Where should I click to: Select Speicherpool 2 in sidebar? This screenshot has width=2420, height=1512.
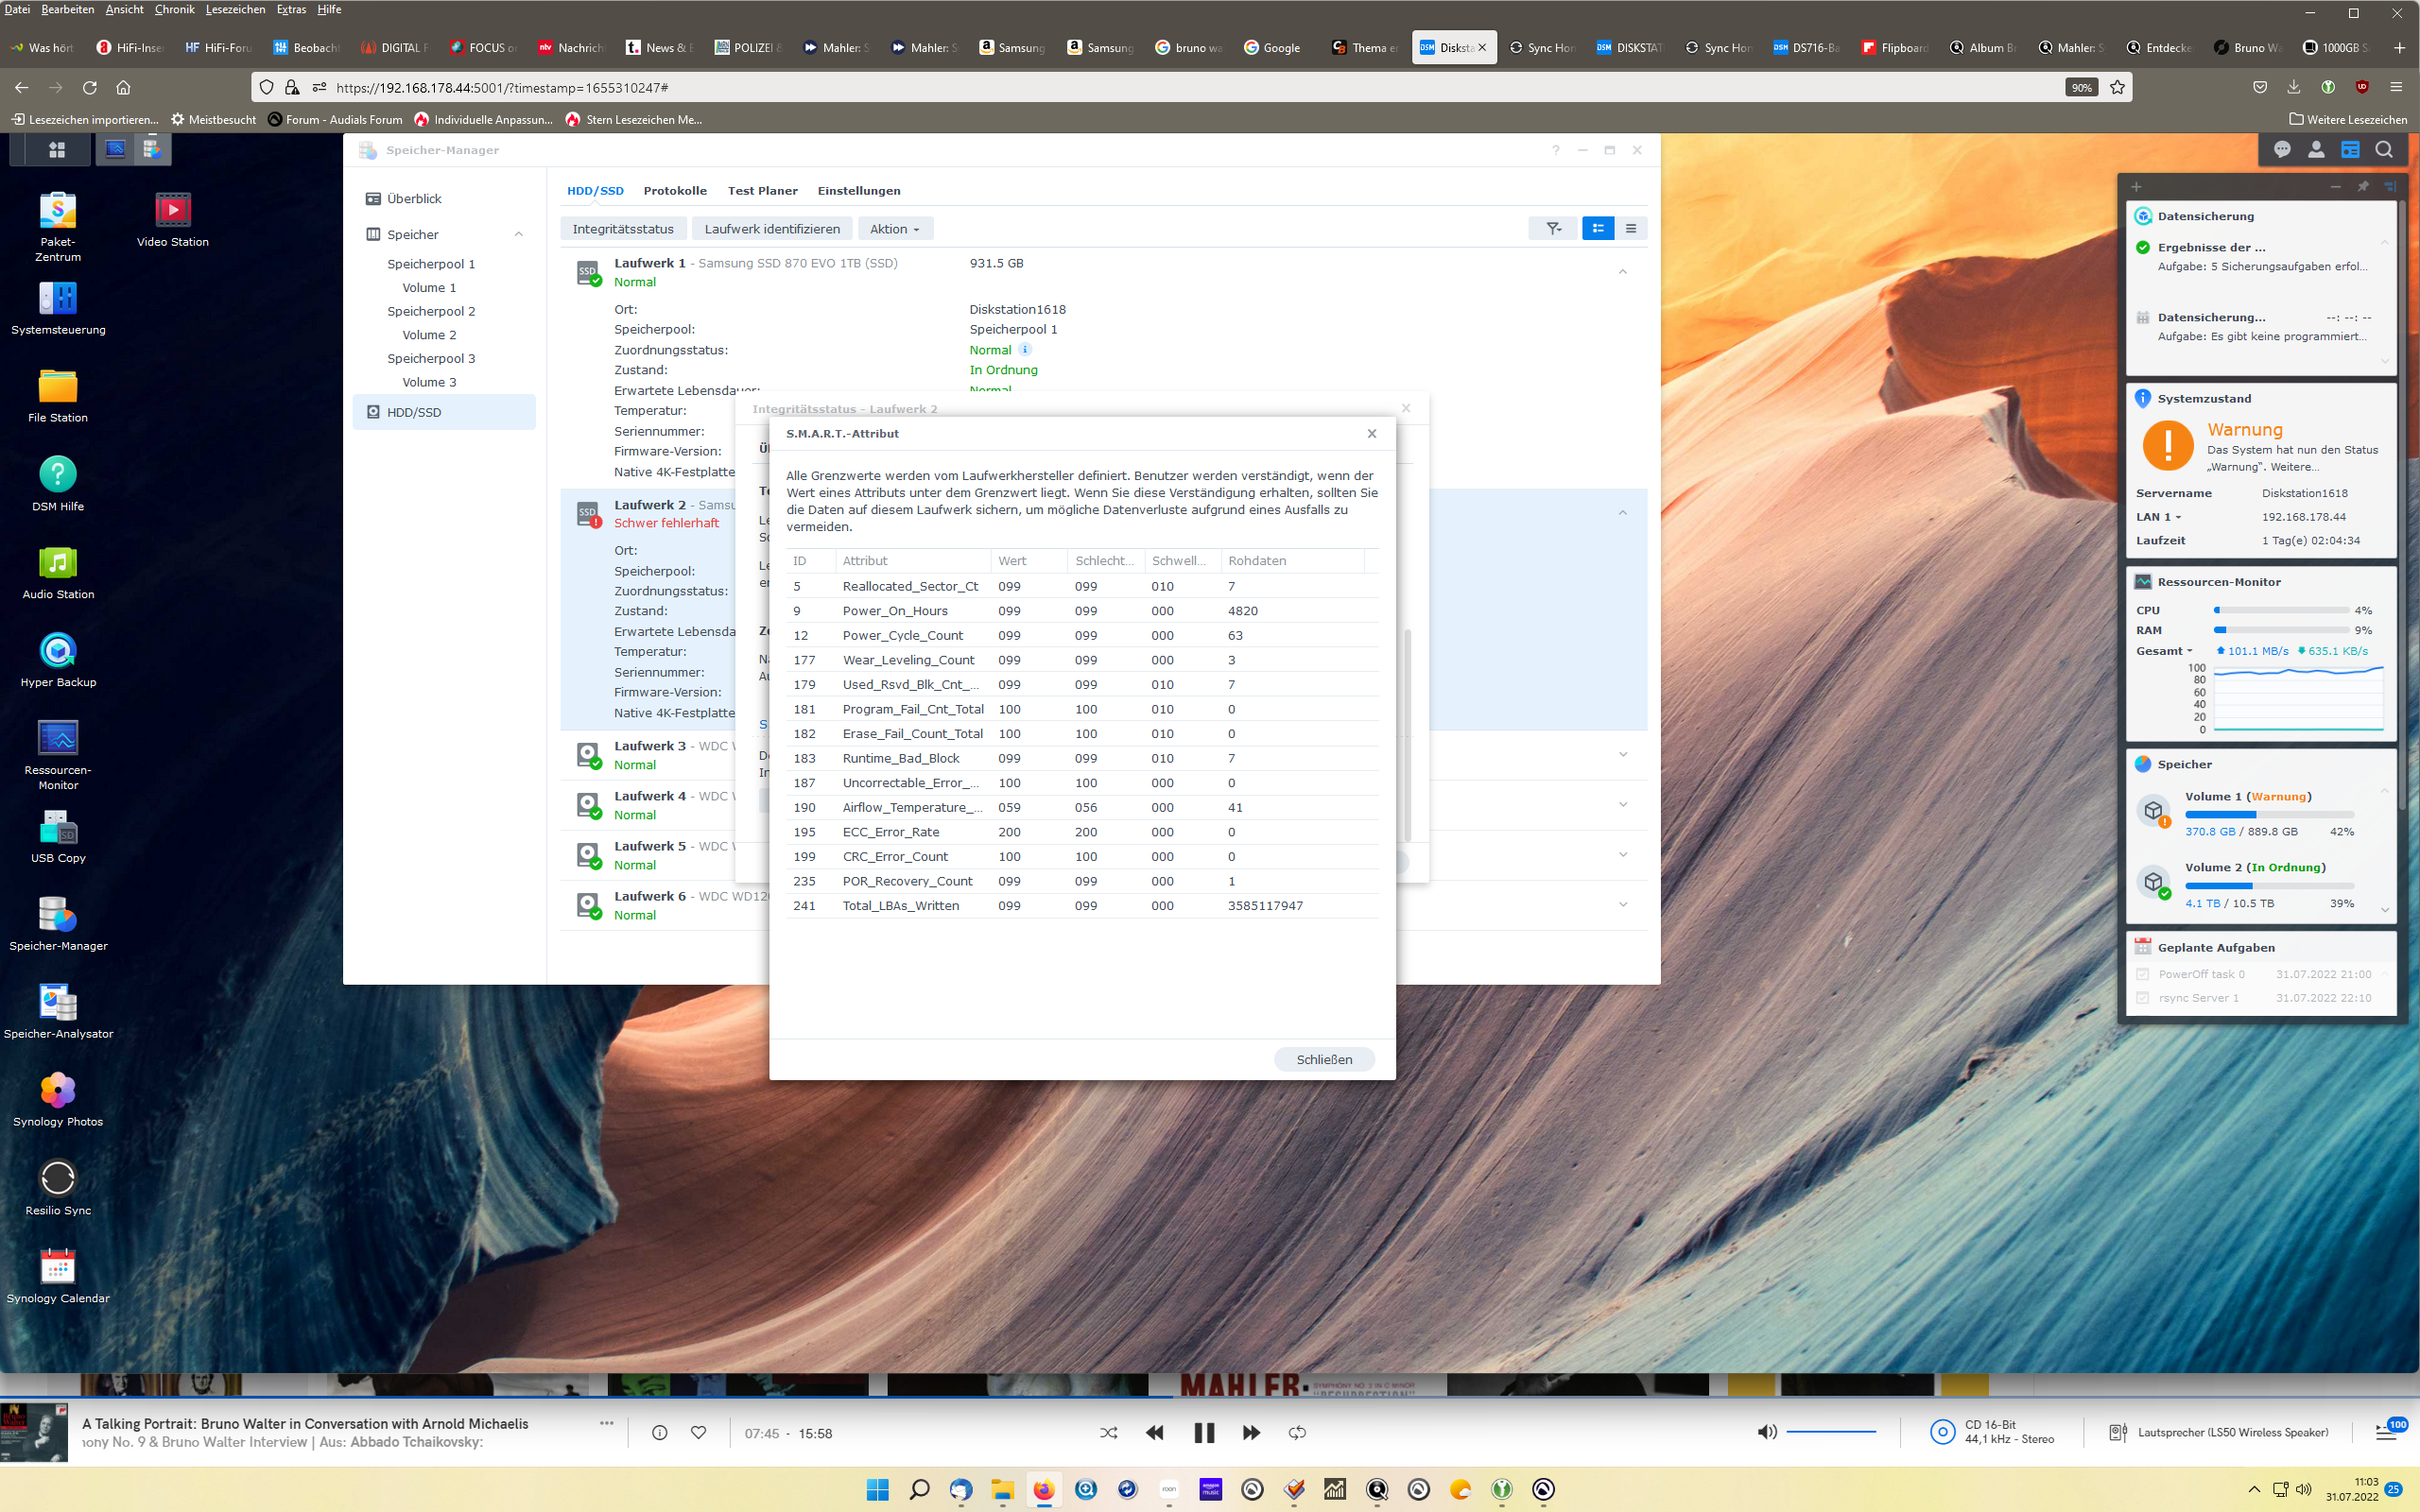pyautogui.click(x=431, y=311)
